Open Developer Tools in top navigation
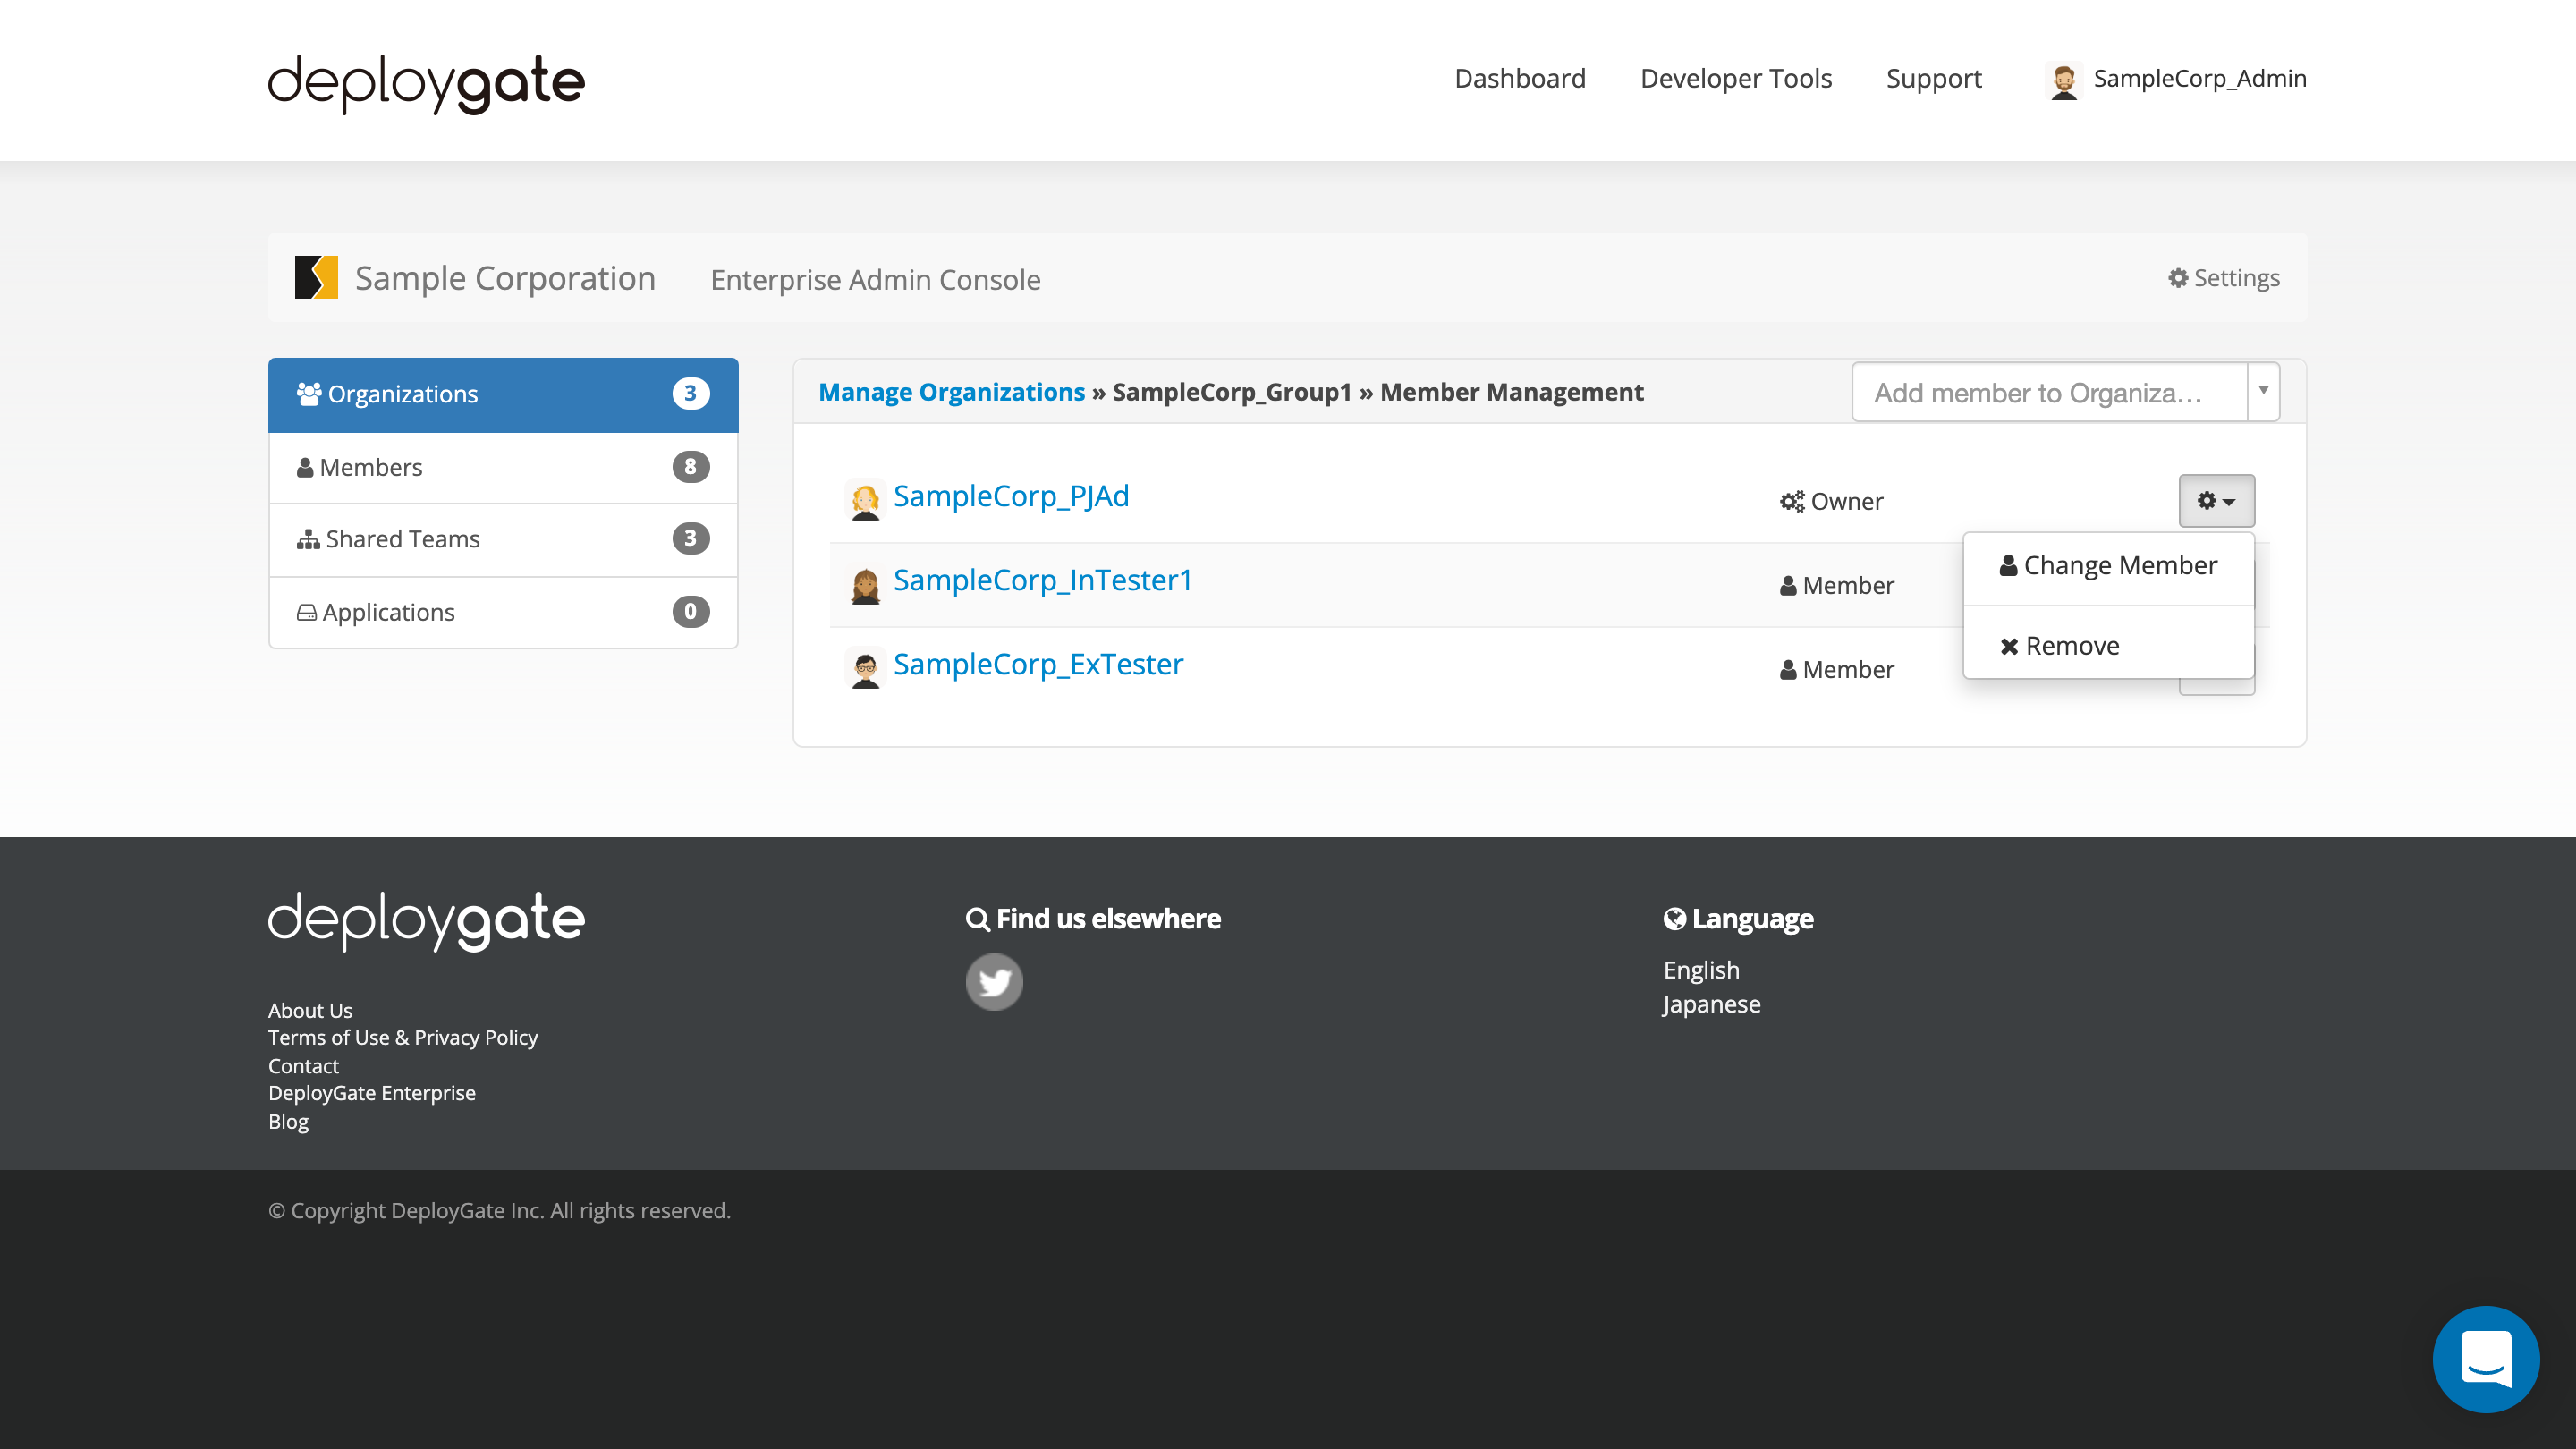Viewport: 2576px width, 1449px height. coord(1736,79)
